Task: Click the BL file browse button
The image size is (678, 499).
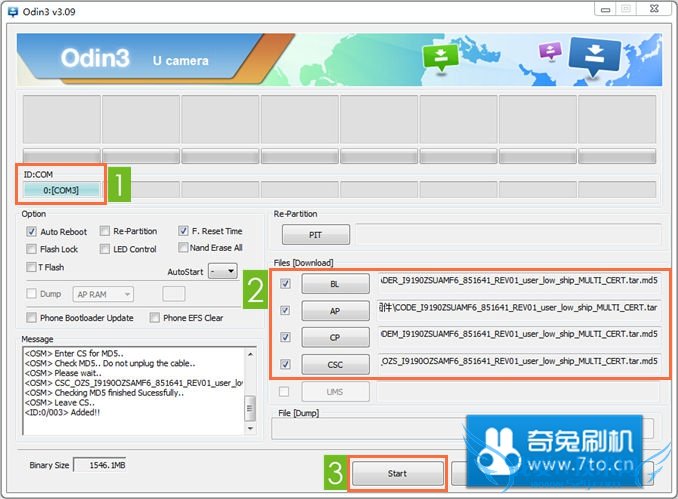Action: coord(336,284)
